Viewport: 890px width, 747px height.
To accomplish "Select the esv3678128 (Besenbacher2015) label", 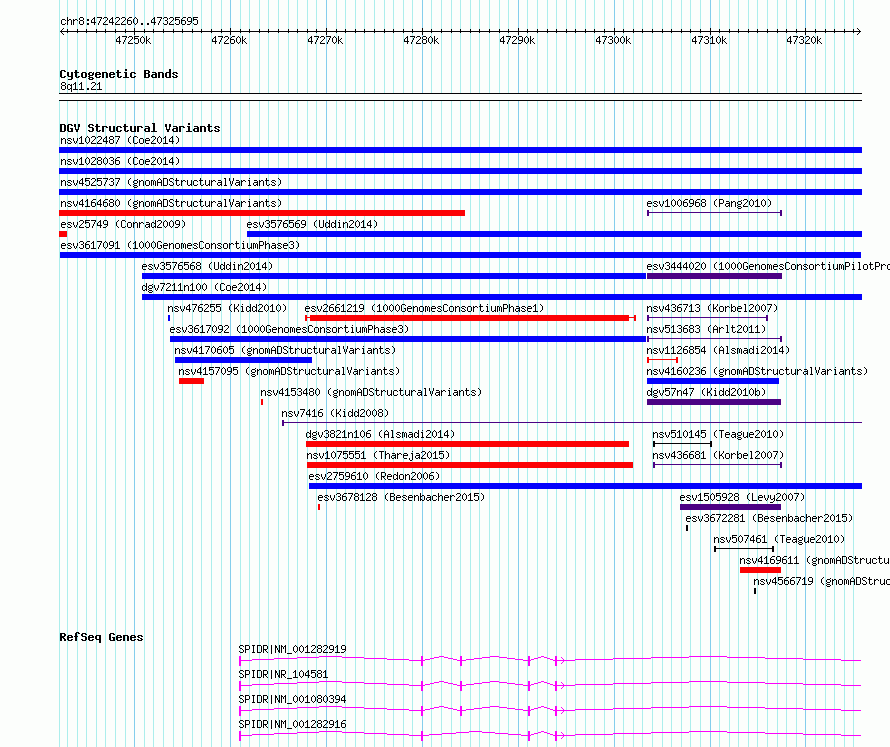I will point(401,497).
